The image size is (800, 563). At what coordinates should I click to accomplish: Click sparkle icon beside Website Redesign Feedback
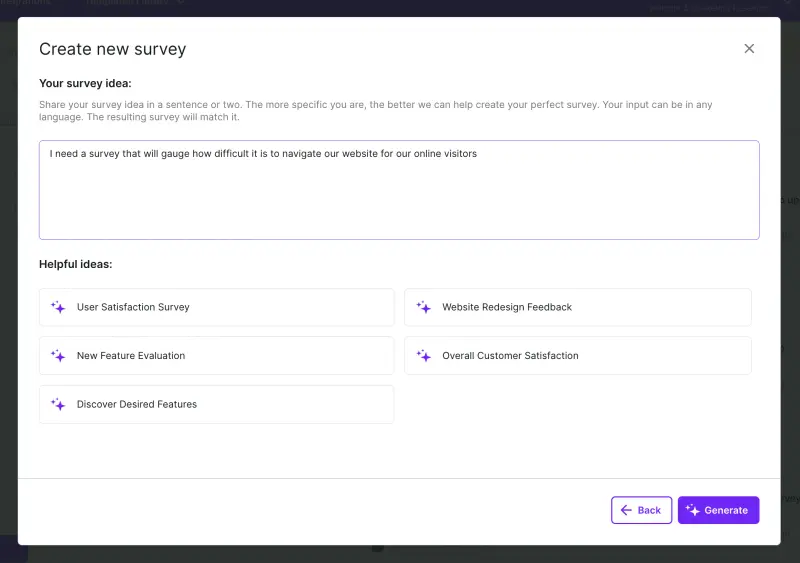coord(423,307)
